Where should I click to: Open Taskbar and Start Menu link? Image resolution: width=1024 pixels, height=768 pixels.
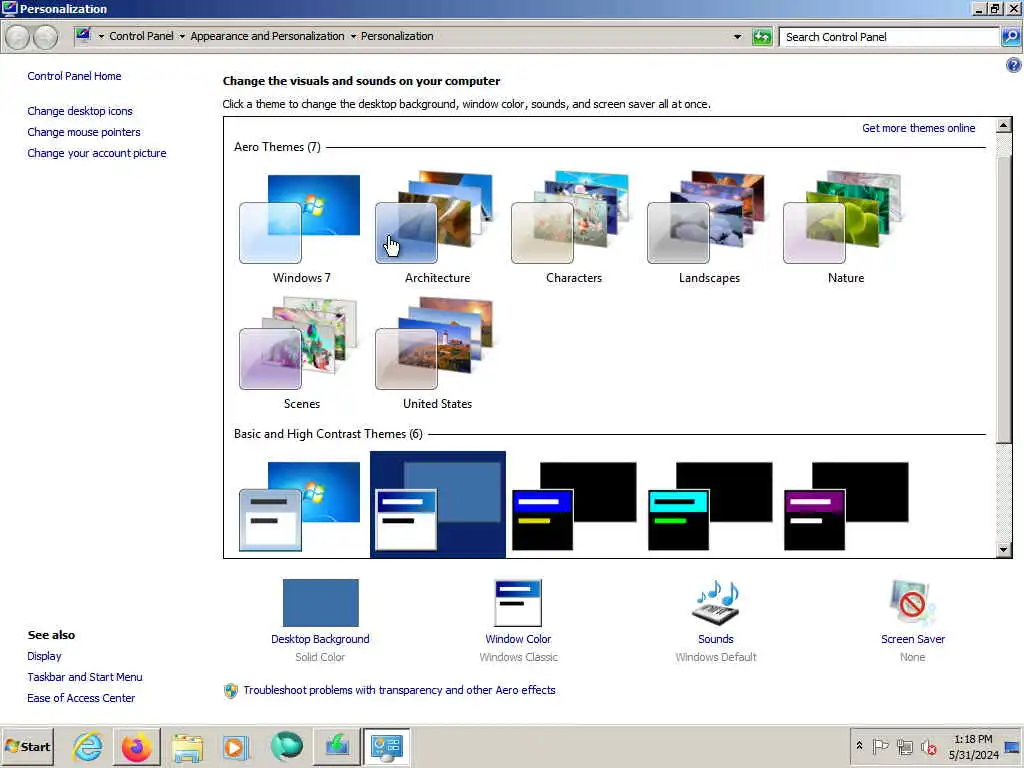point(85,677)
